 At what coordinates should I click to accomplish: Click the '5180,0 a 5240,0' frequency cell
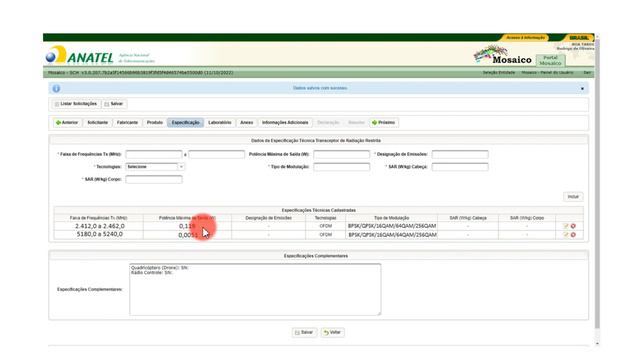[x=100, y=234]
